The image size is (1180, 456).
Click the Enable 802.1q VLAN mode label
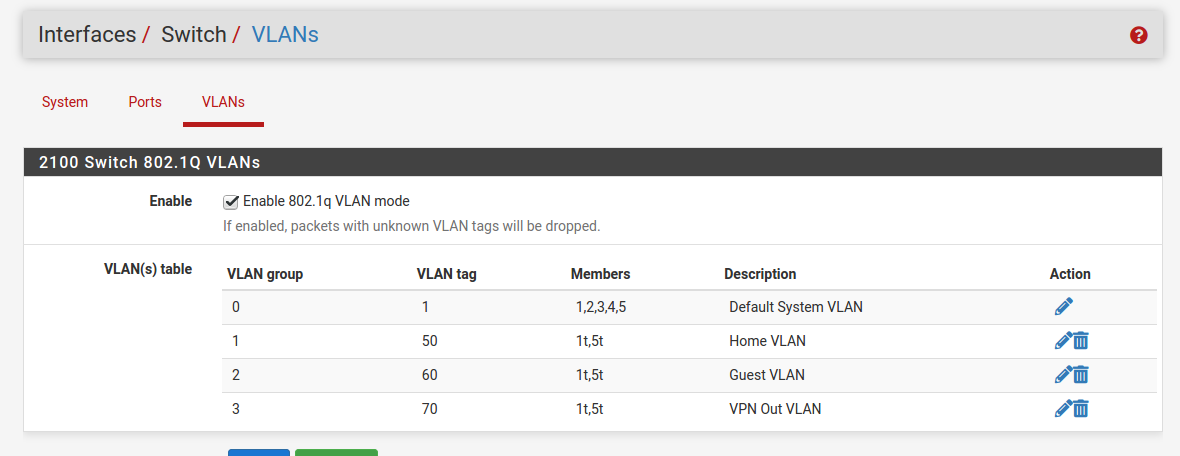click(326, 202)
